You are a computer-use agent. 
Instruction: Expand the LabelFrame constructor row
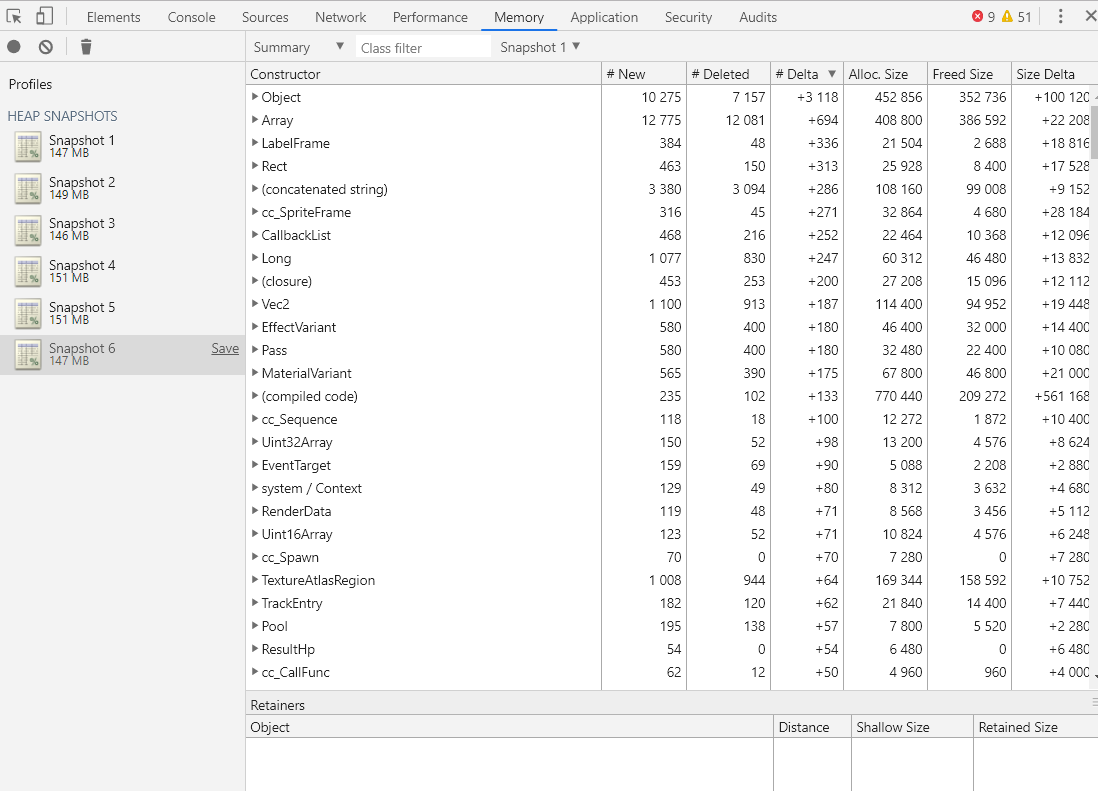[x=255, y=143]
